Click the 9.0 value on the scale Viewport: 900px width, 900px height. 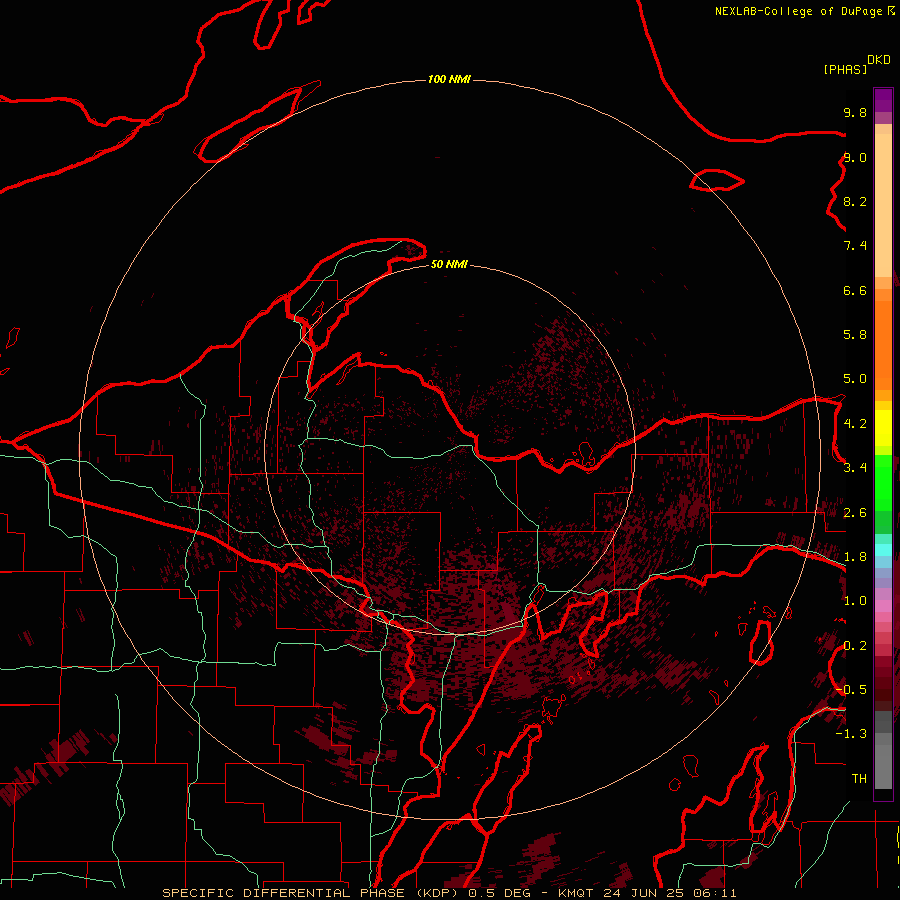click(x=855, y=158)
